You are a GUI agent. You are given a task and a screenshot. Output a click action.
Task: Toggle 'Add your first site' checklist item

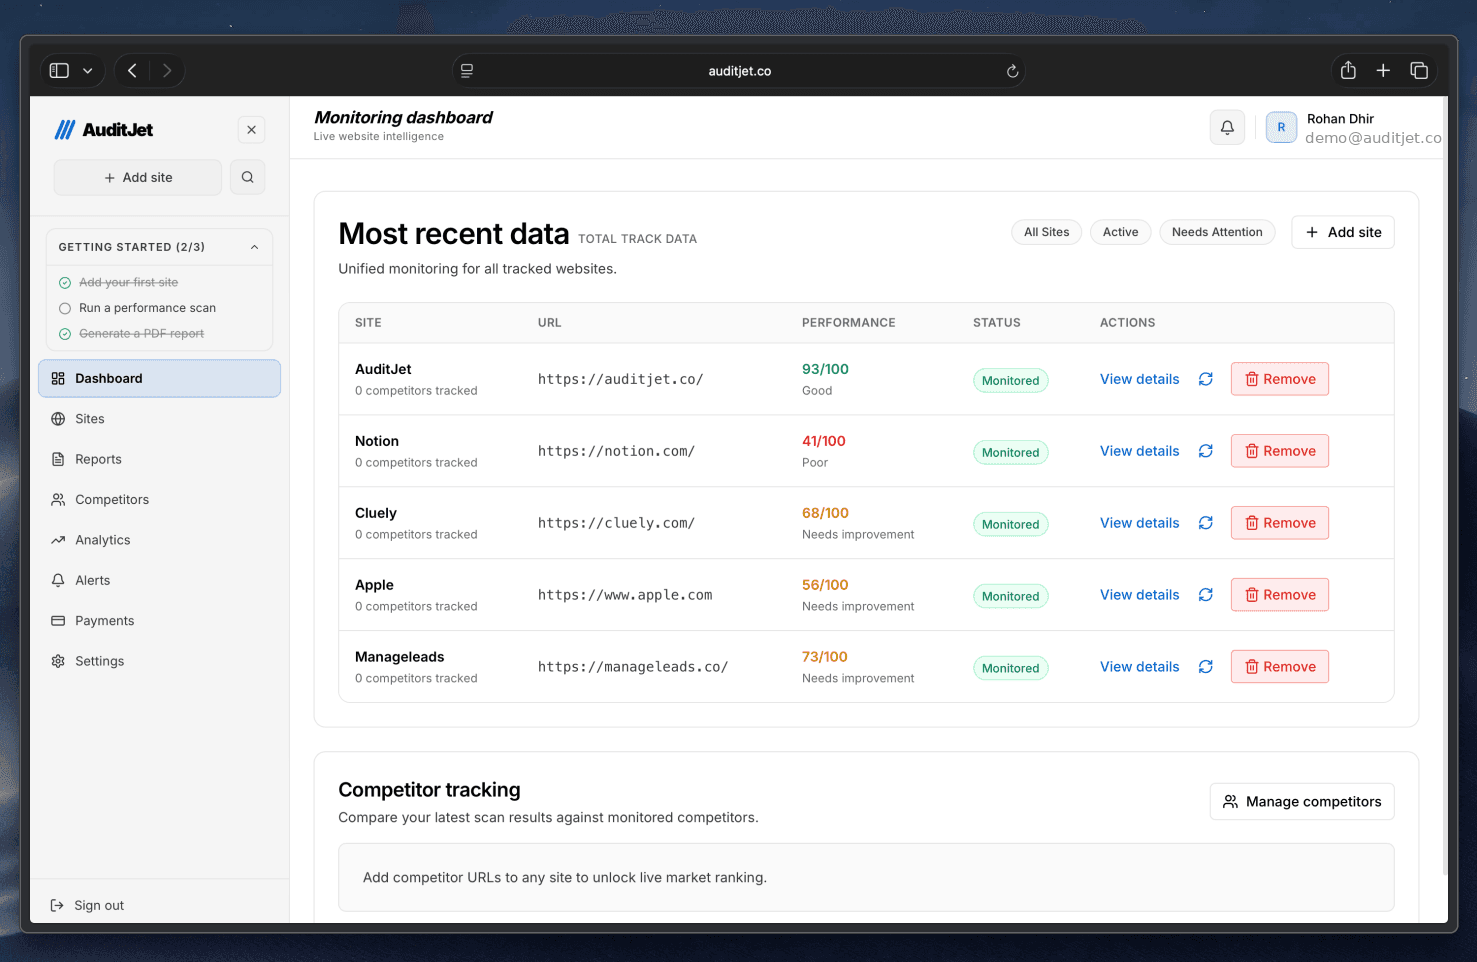pos(118,282)
